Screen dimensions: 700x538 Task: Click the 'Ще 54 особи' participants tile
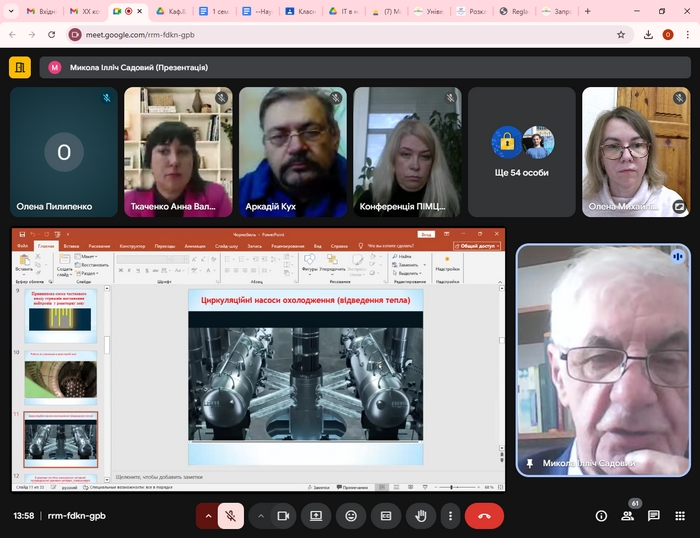click(522, 152)
